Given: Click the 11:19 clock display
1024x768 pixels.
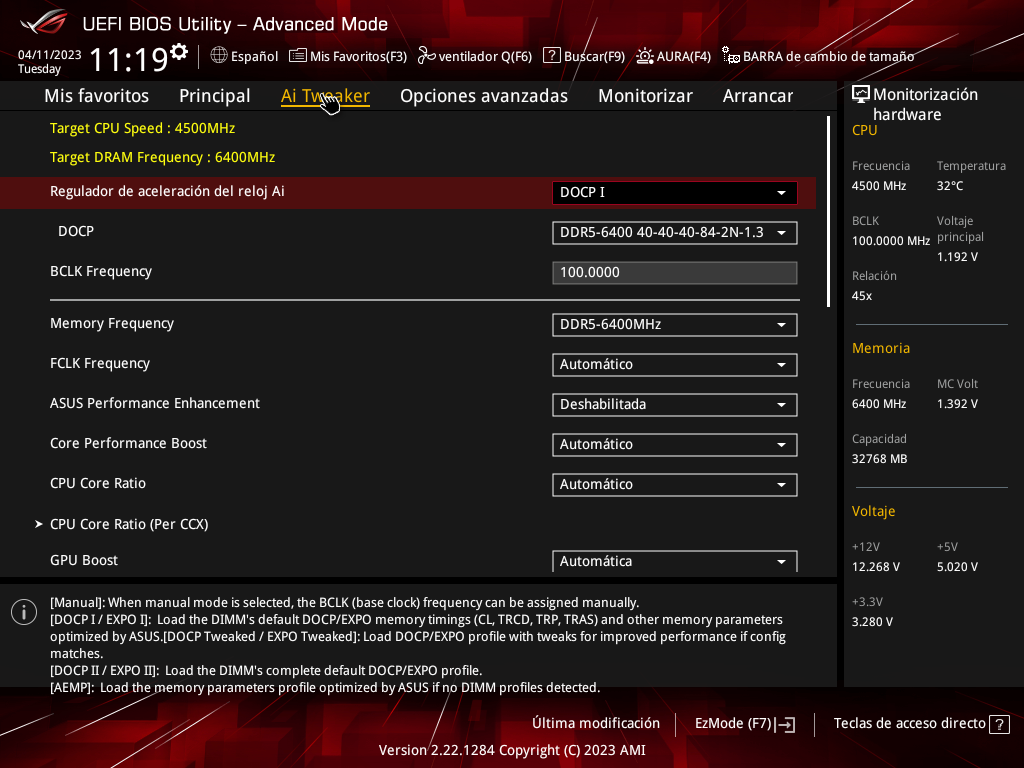Looking at the screenshot, I should (129, 59).
